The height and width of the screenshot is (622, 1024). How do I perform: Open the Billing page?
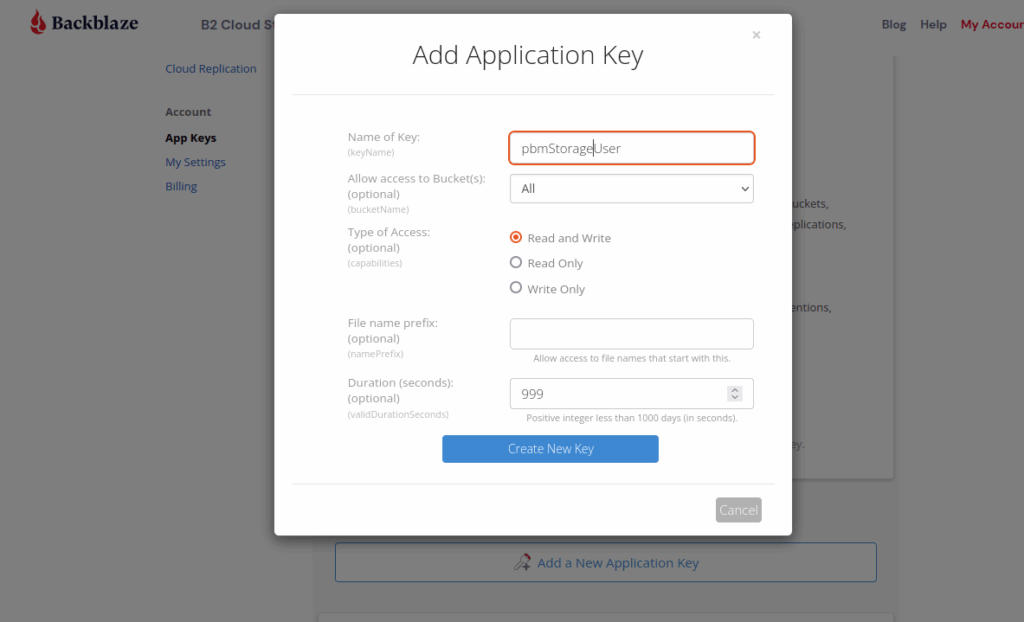tap(181, 185)
